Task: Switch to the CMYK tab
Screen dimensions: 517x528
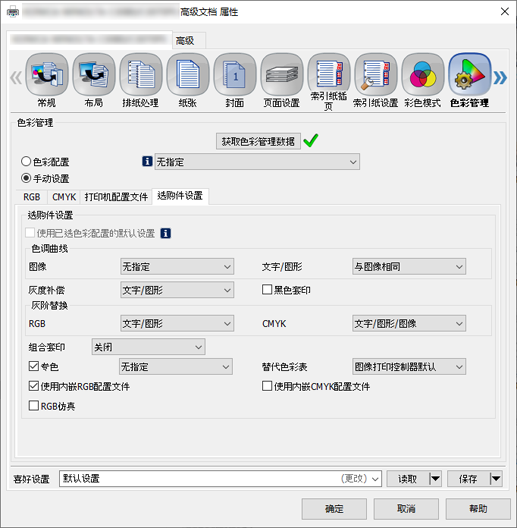Action: (64, 197)
